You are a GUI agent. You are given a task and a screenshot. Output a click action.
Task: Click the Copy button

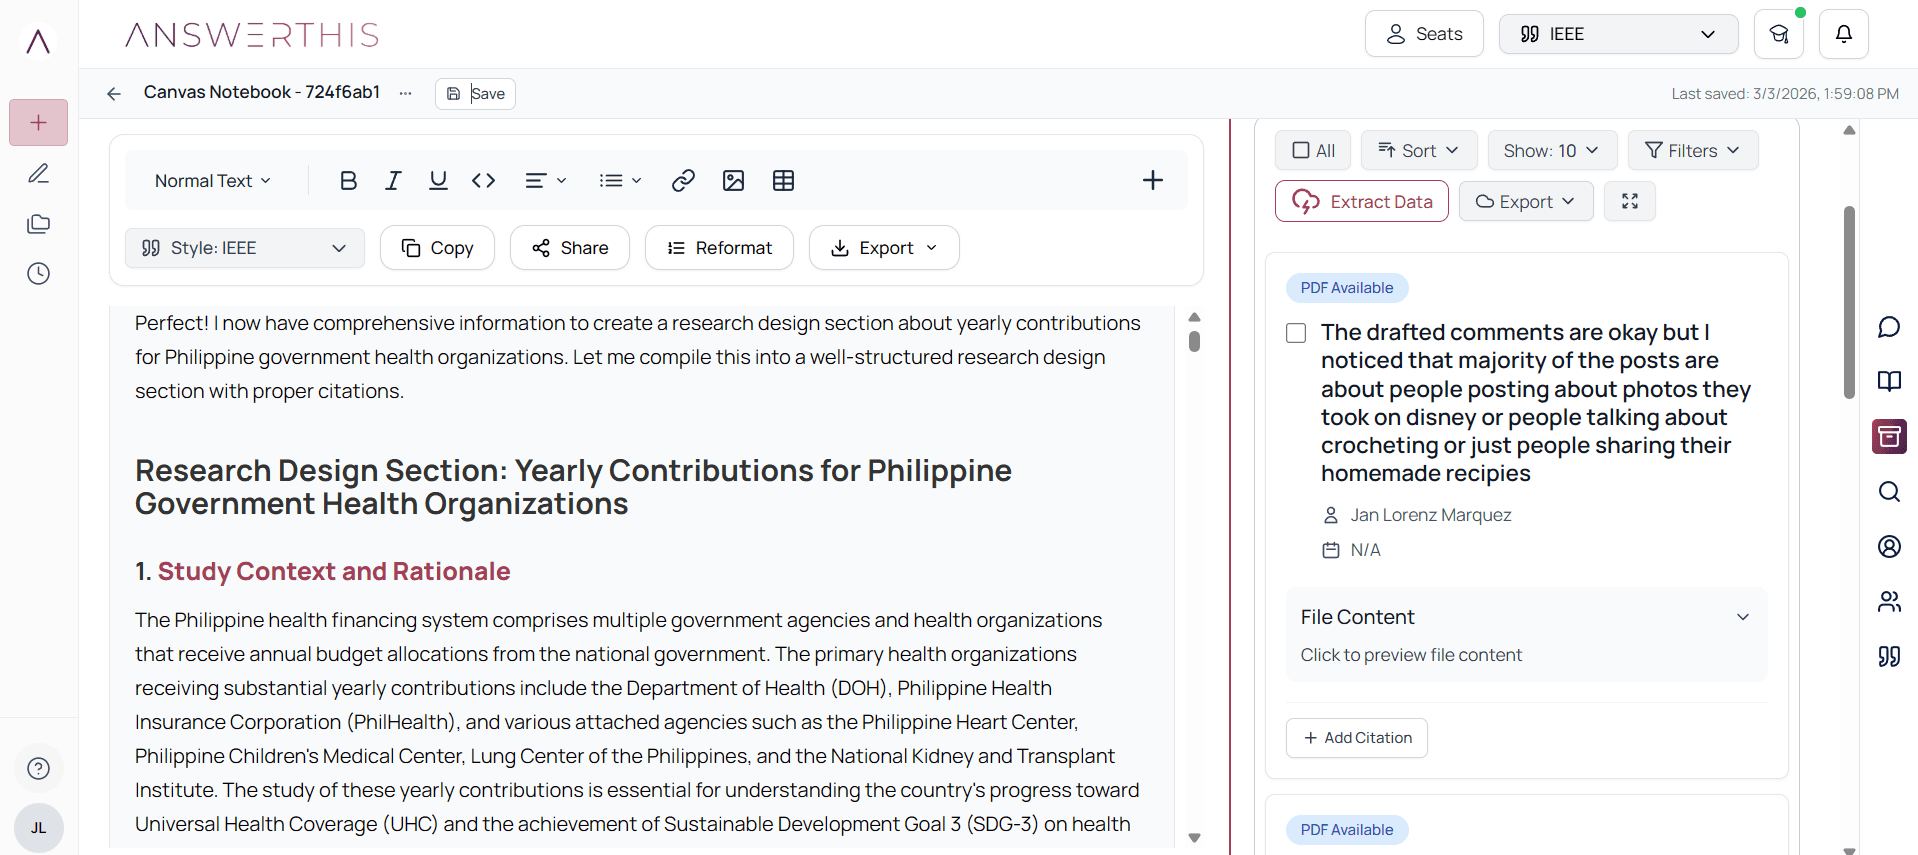coord(437,248)
